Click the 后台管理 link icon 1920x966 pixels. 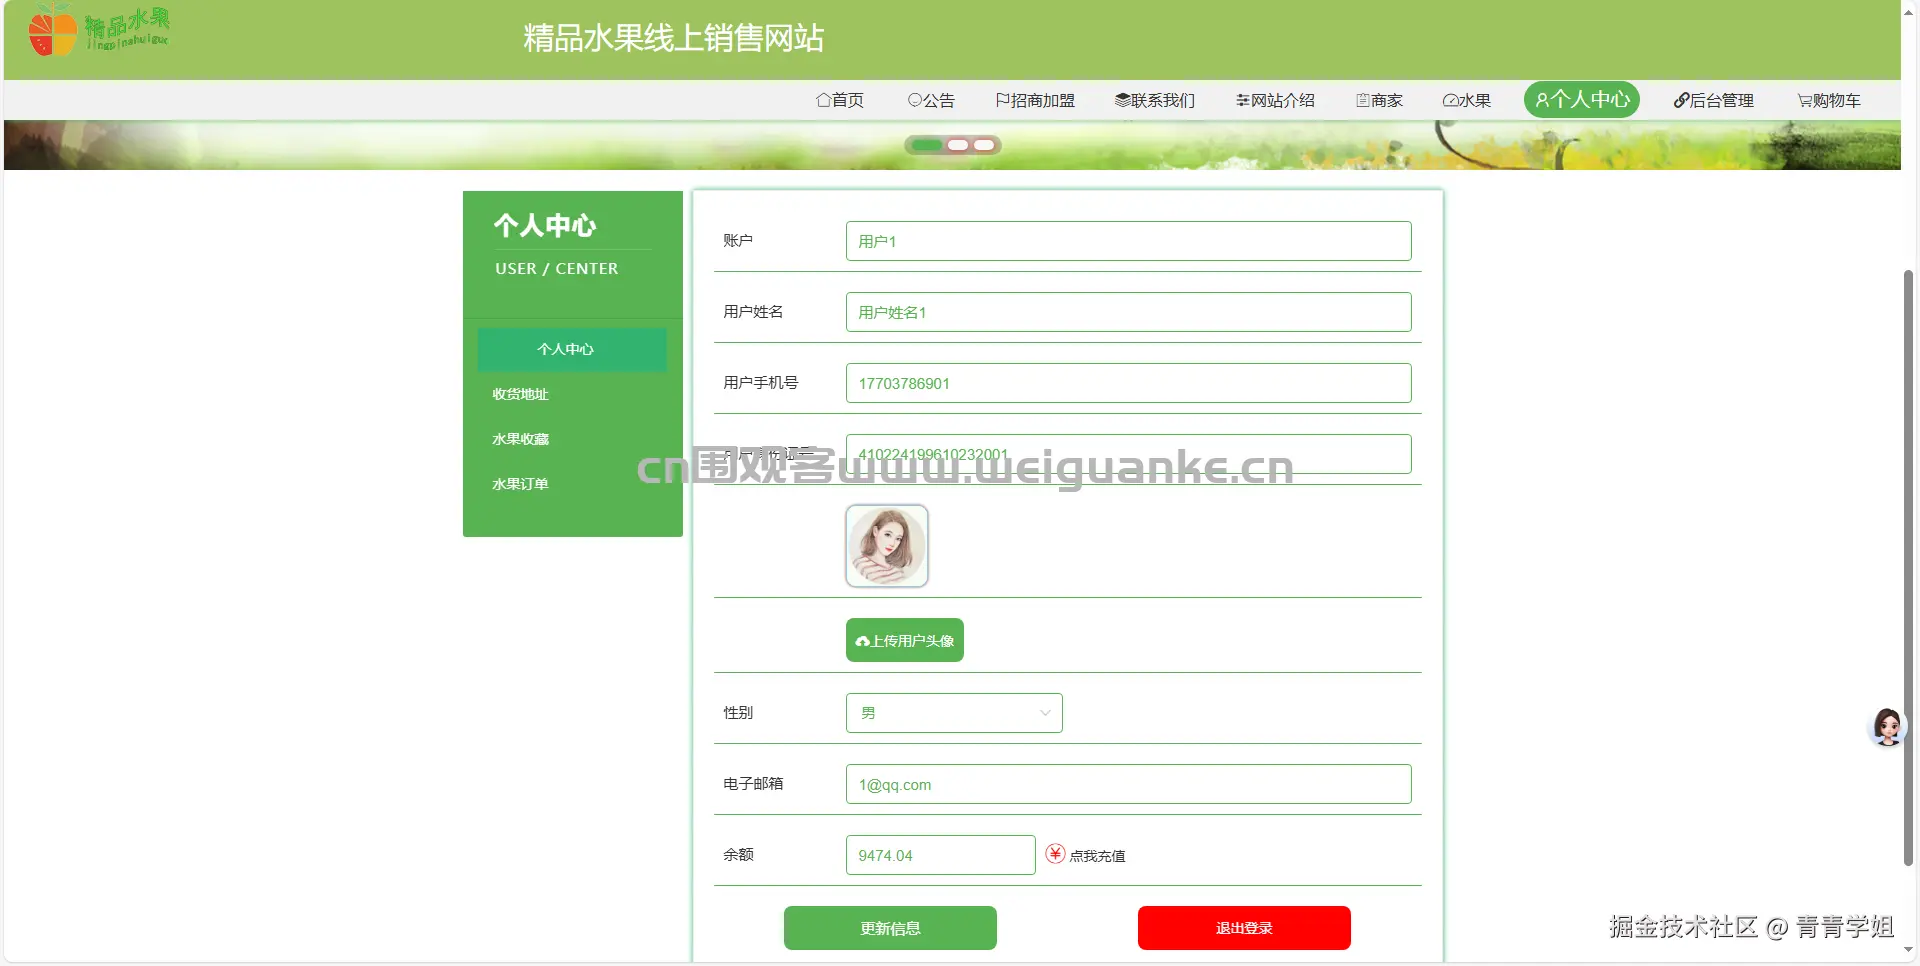1679,100
